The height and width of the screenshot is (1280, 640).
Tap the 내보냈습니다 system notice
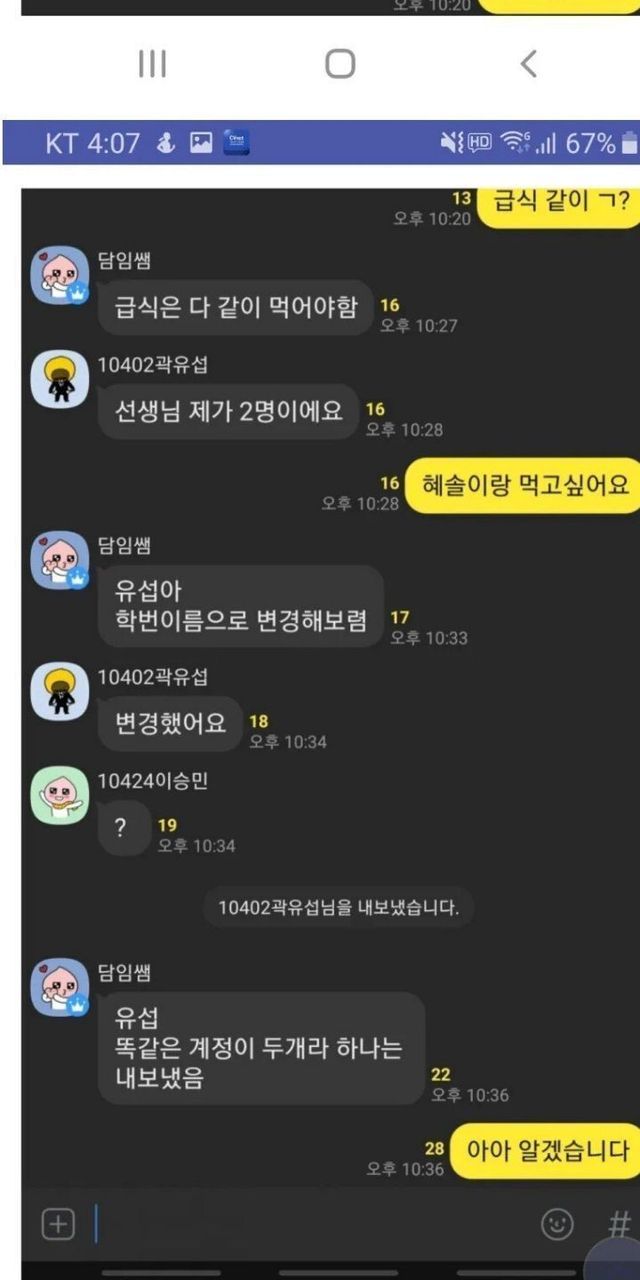(x=339, y=908)
